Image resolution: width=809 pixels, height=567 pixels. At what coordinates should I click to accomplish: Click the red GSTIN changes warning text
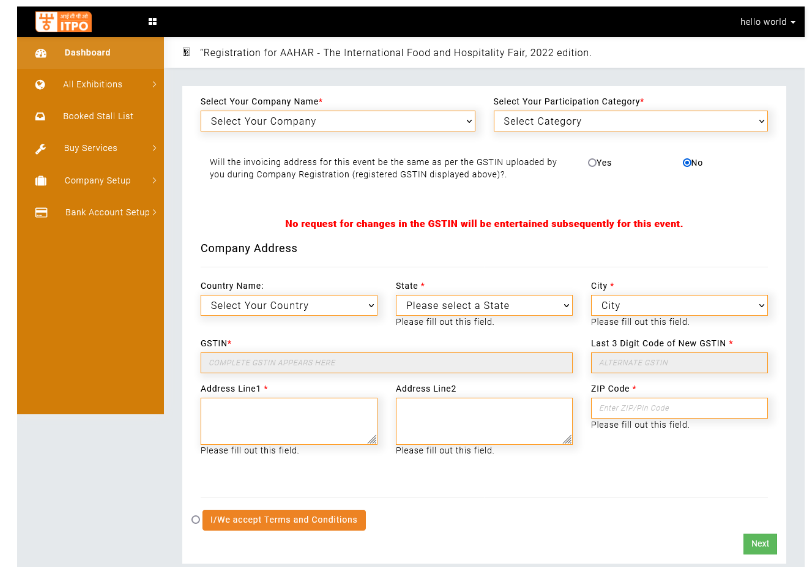coord(484,224)
